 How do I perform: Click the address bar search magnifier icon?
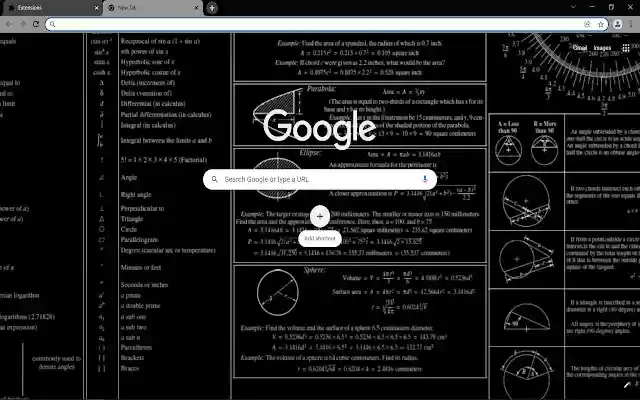(x=53, y=24)
